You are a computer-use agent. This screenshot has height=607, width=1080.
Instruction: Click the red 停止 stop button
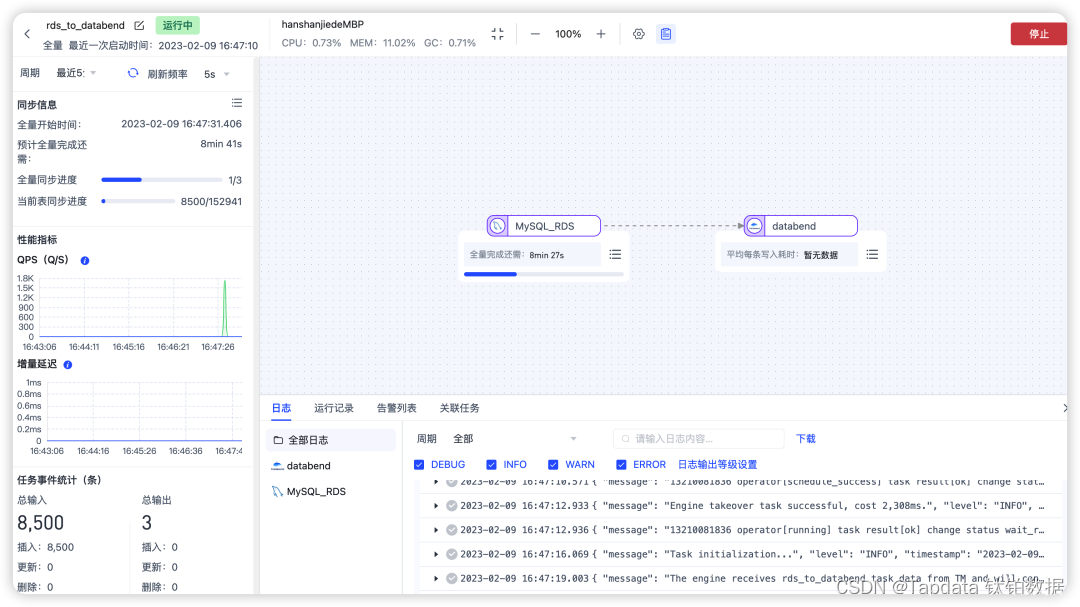[1038, 34]
